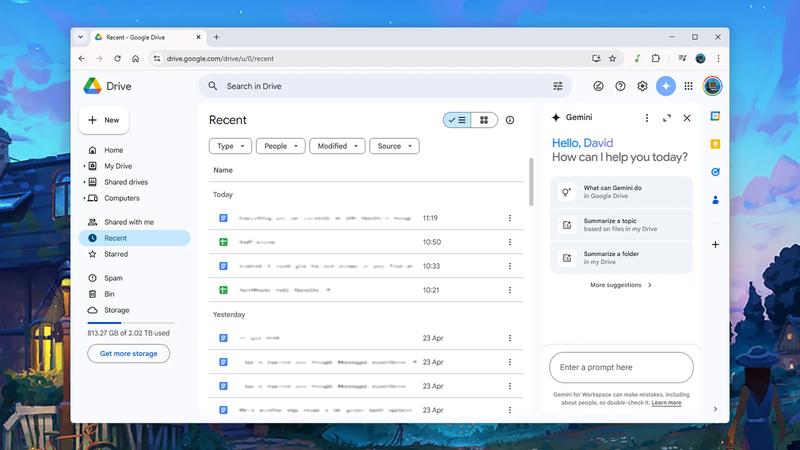This screenshot has height=450, width=800.
Task: Open the spreadsheet modified at 10:50
Action: [366, 242]
